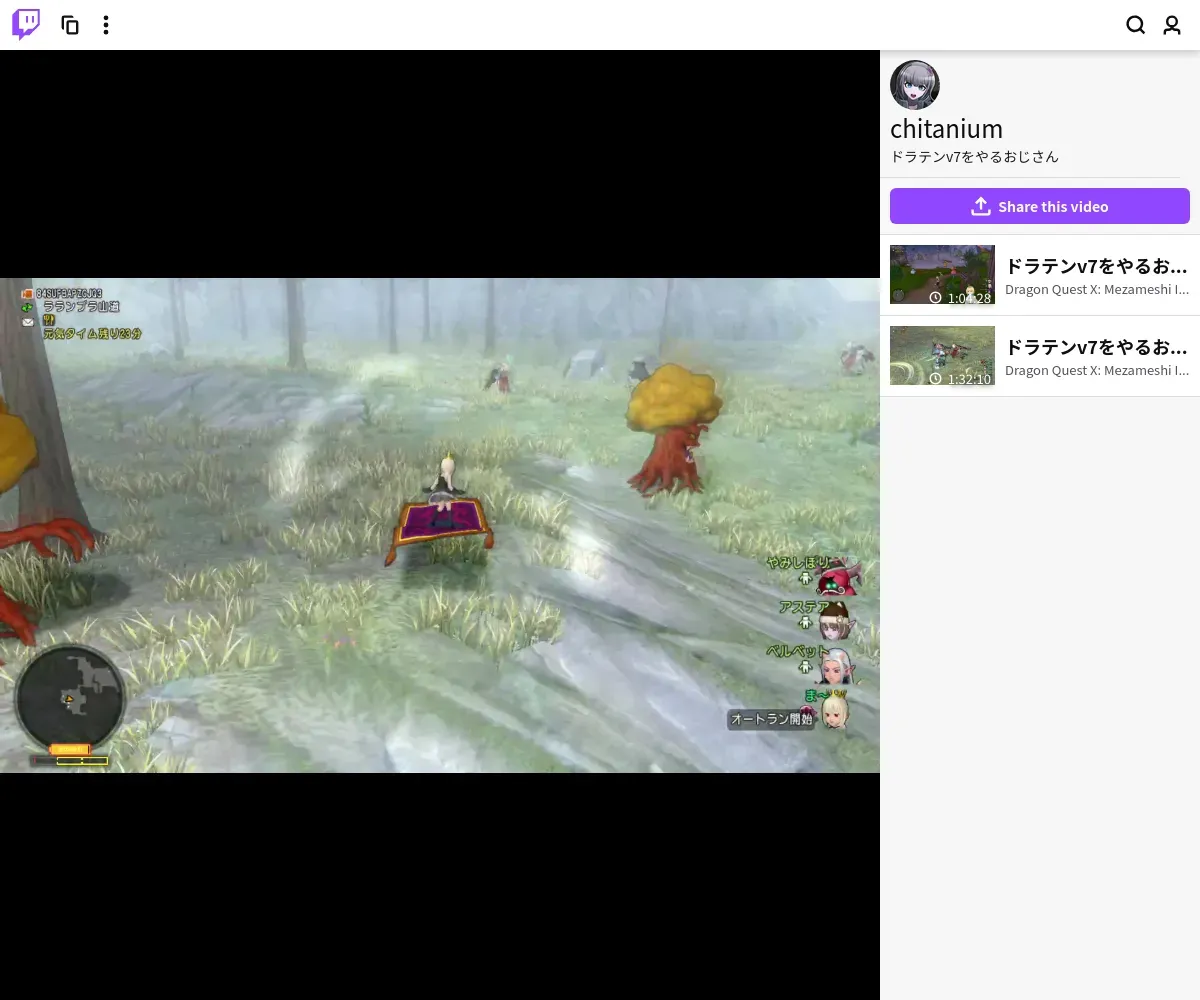This screenshot has height=1000, width=1200.
Task: Click the video player showing the flying carpet
Action: pos(440,525)
